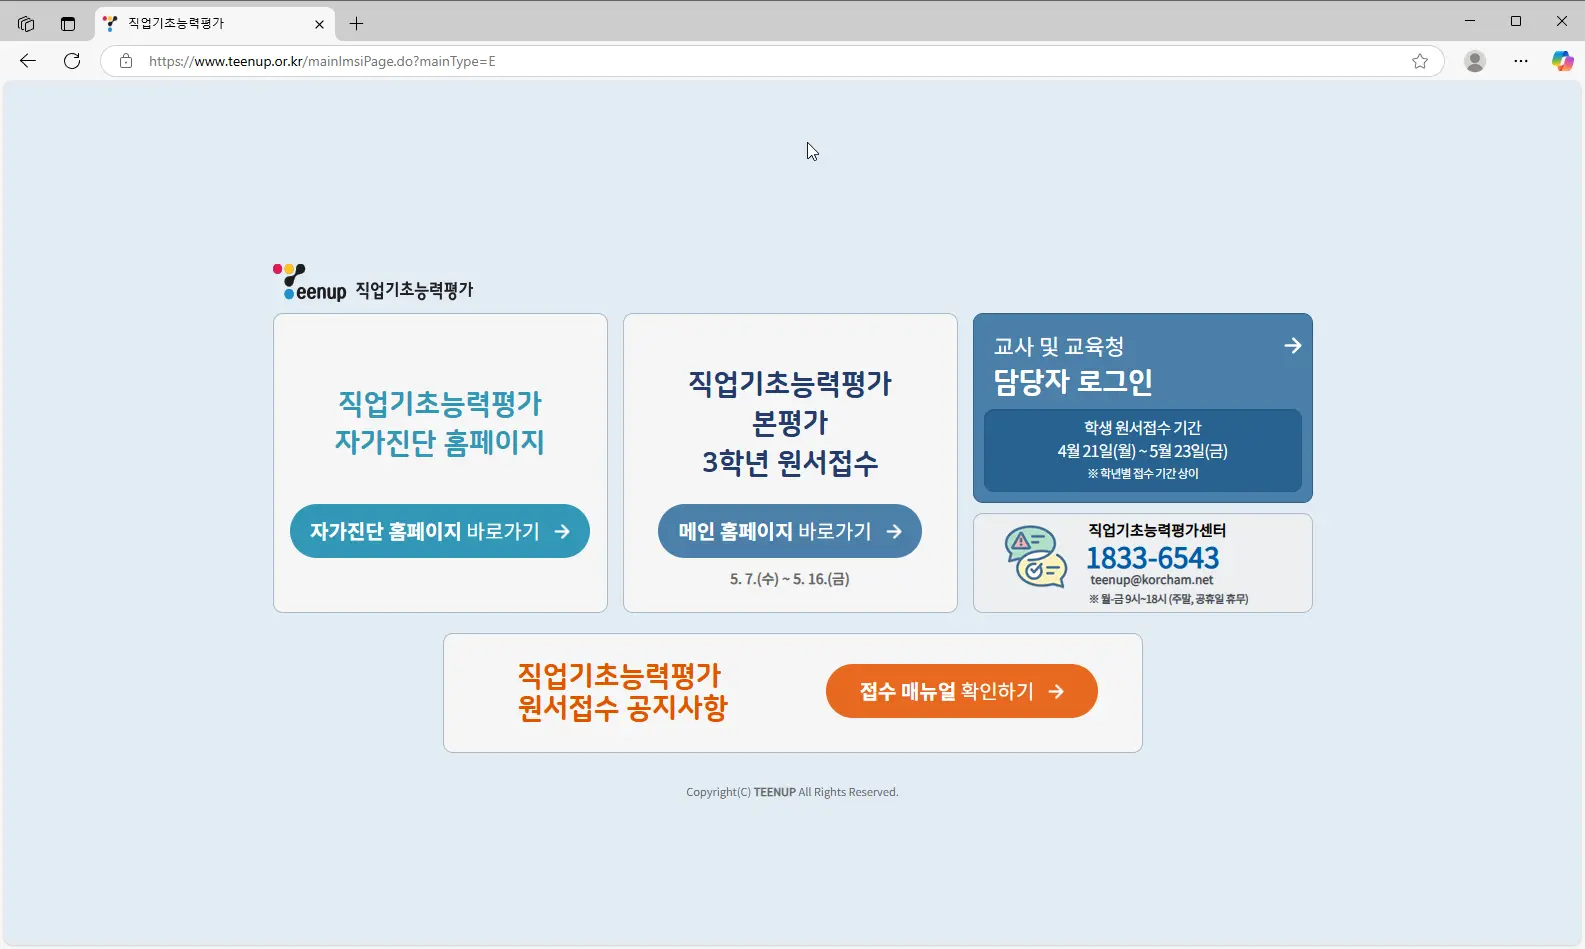The width and height of the screenshot is (1585, 949).
Task: Click 학생 원서접수 기간 date box
Action: 1143,450
